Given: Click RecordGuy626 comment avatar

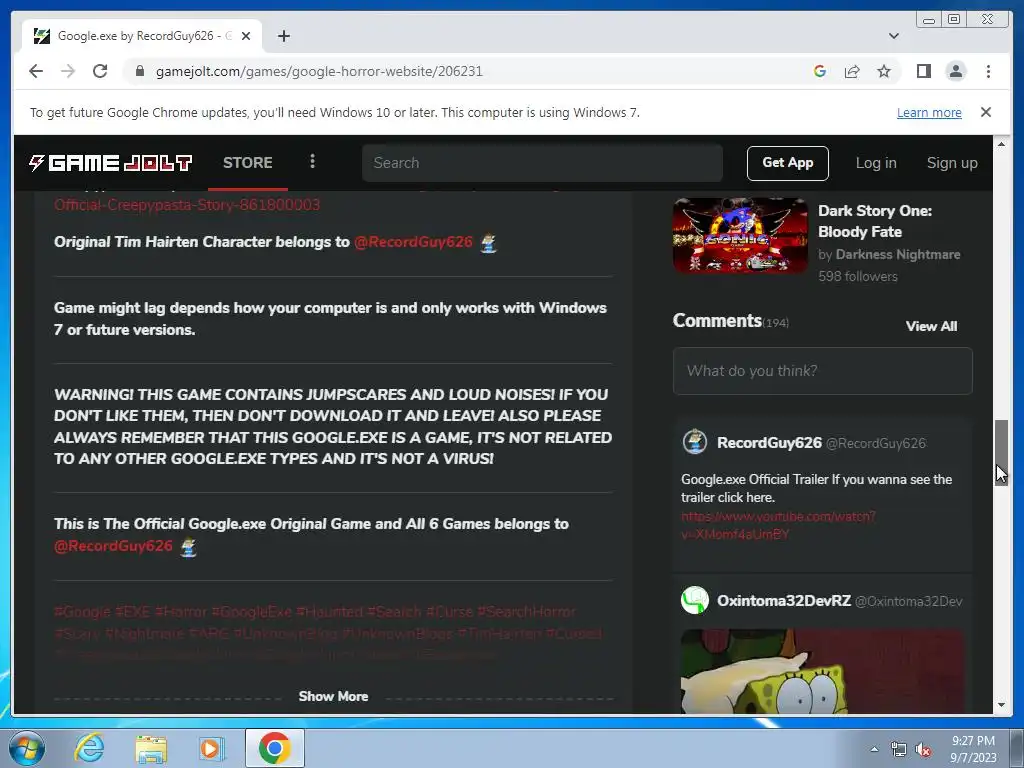Looking at the screenshot, I should (x=695, y=442).
